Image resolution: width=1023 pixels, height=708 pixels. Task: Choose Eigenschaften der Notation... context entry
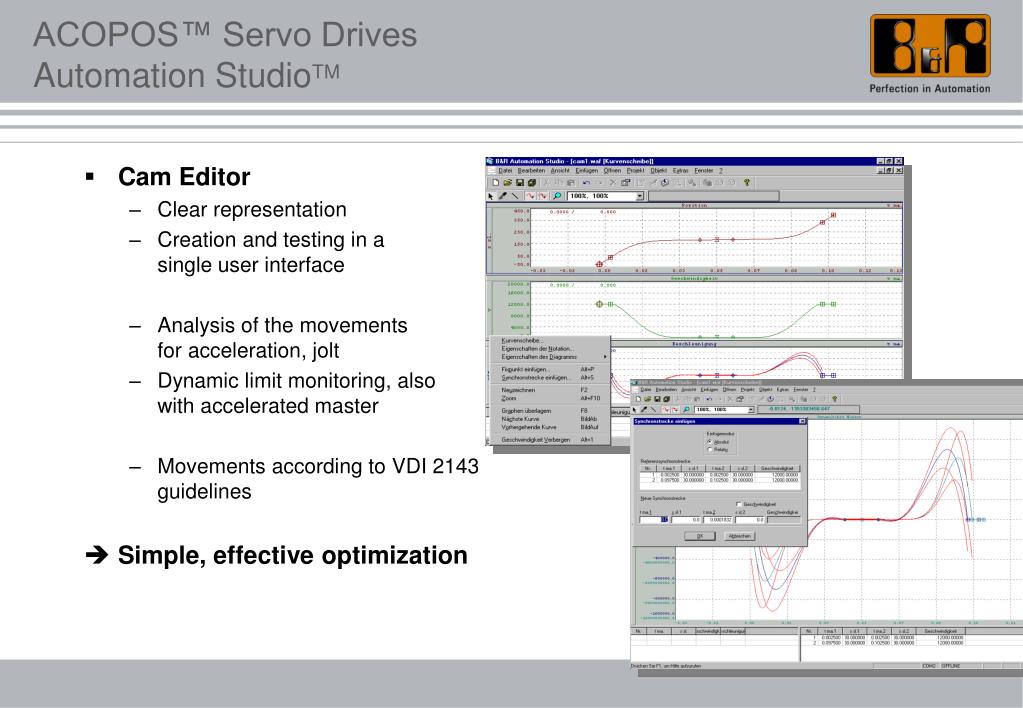tap(551, 348)
